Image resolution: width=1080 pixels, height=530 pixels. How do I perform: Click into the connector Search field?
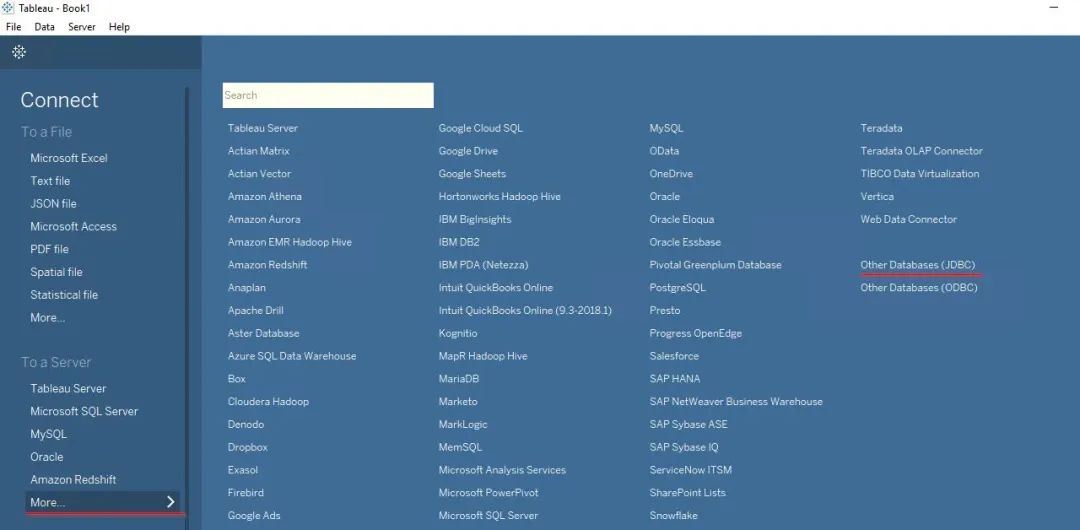click(x=328, y=95)
